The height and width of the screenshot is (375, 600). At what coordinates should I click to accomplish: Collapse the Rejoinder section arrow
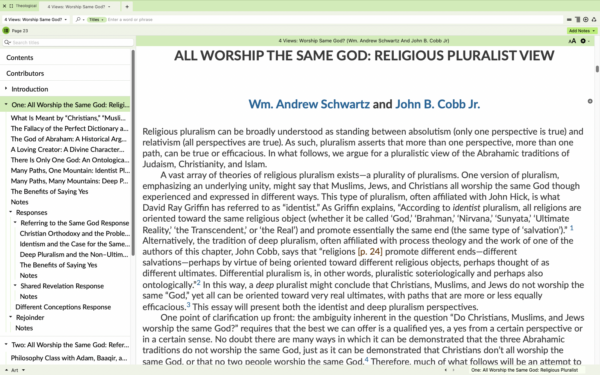11,317
